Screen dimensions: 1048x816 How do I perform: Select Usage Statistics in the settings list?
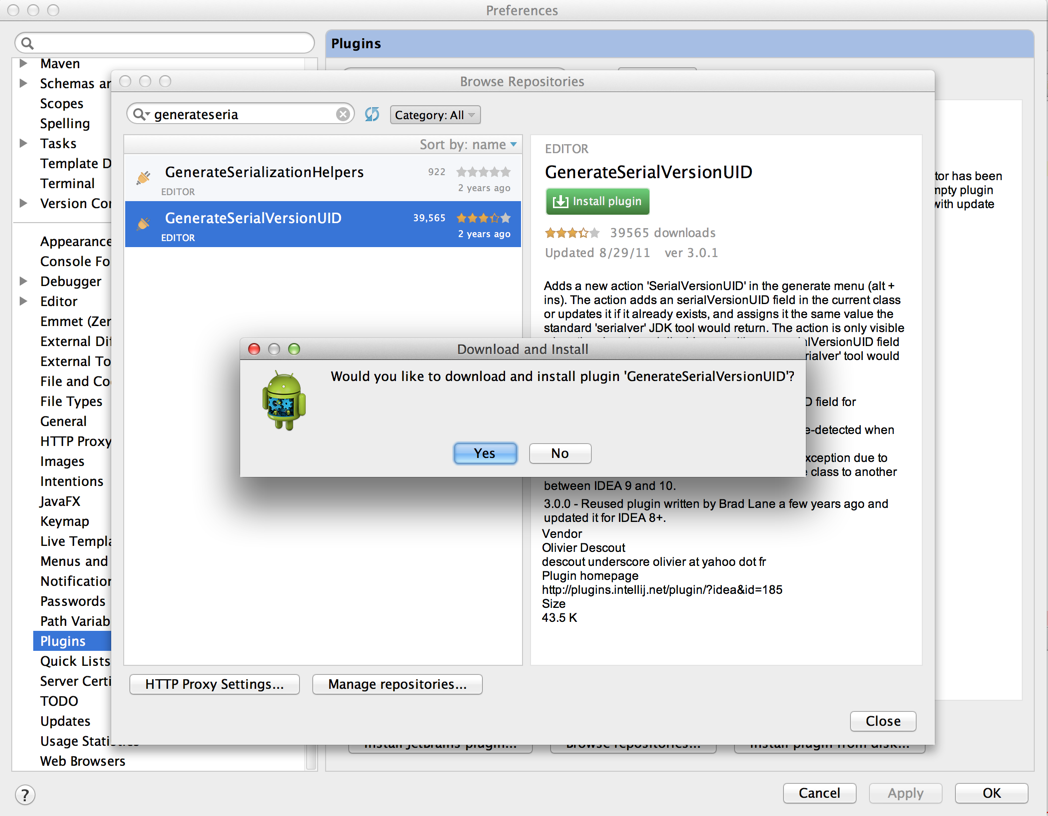coord(76,741)
